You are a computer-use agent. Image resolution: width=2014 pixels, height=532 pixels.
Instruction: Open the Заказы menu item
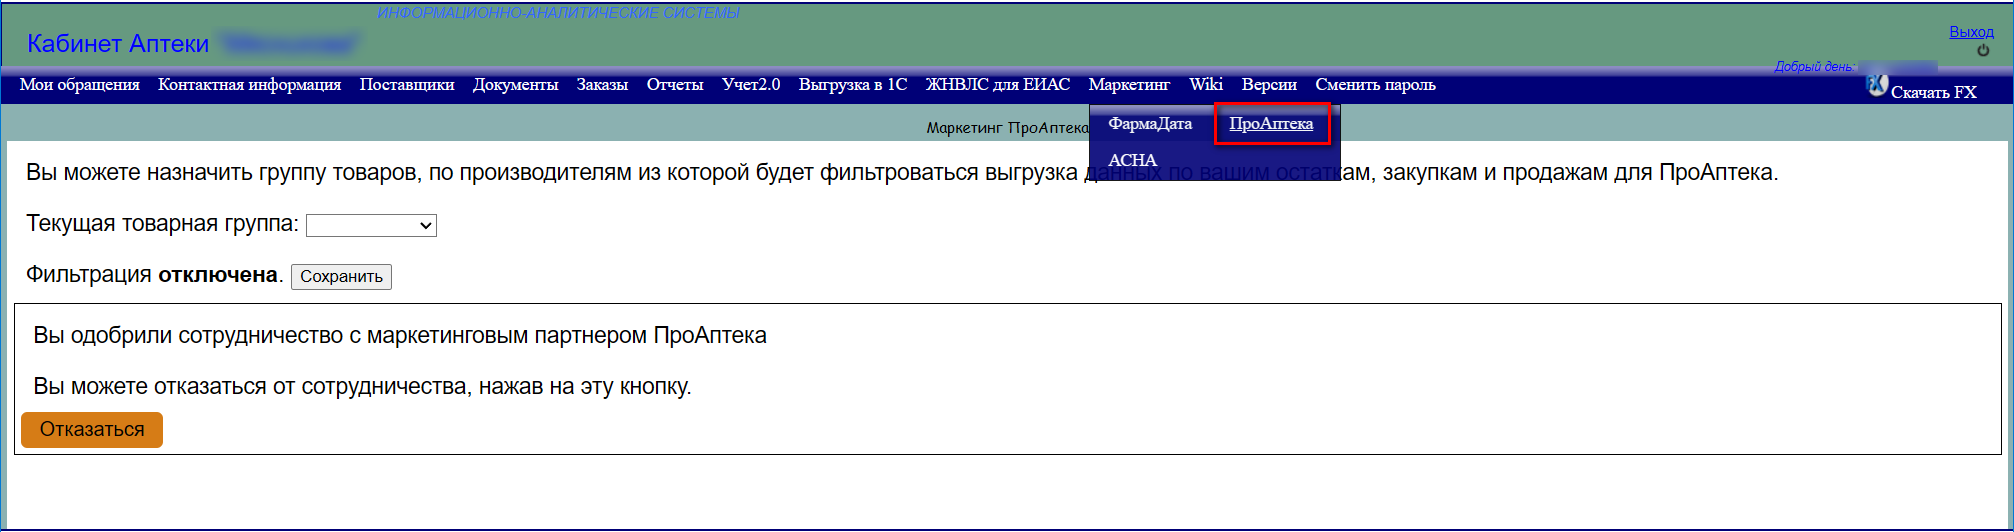(x=602, y=85)
